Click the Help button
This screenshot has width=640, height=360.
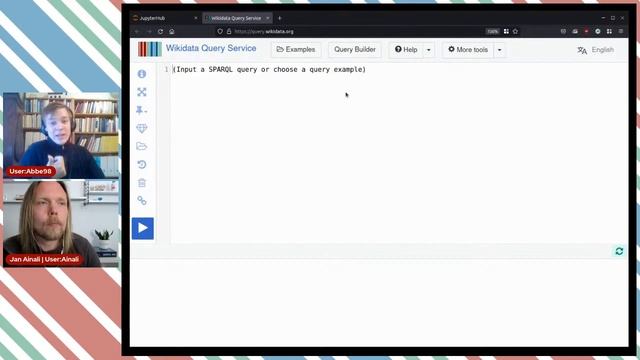coord(406,49)
